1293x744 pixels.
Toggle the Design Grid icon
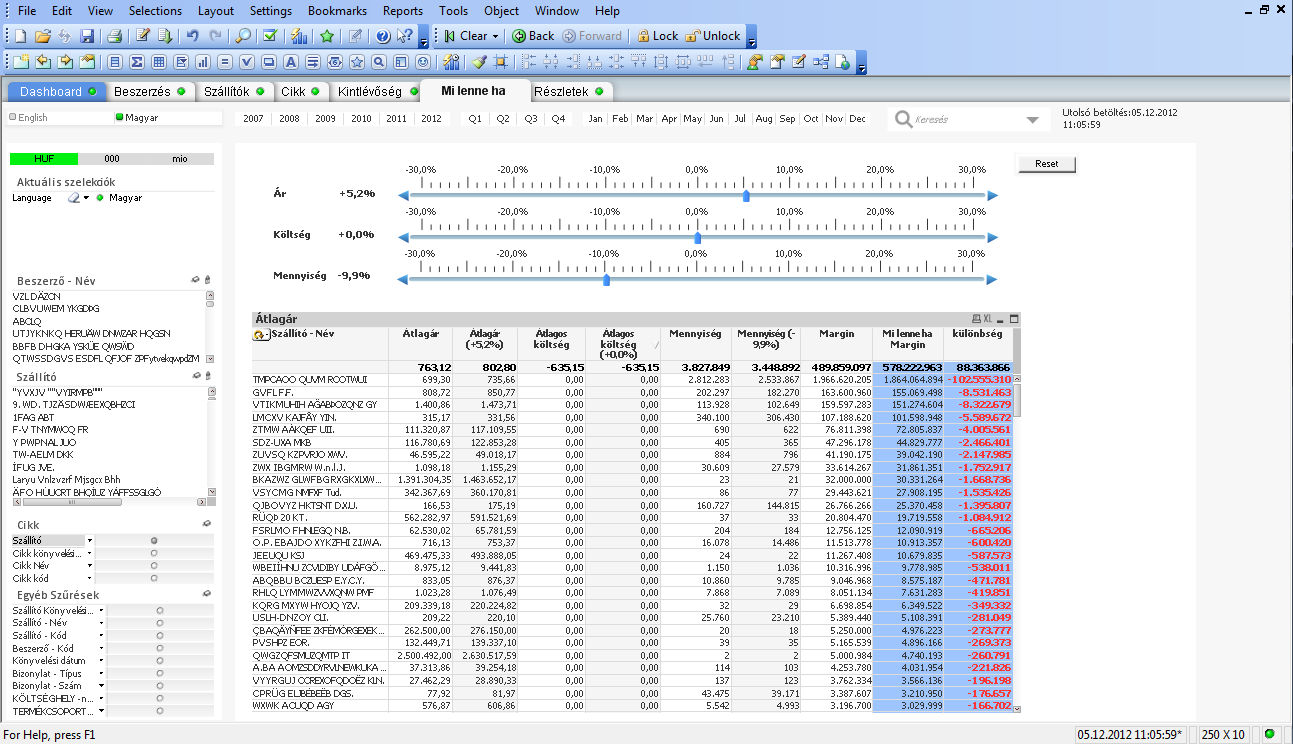coord(501,62)
